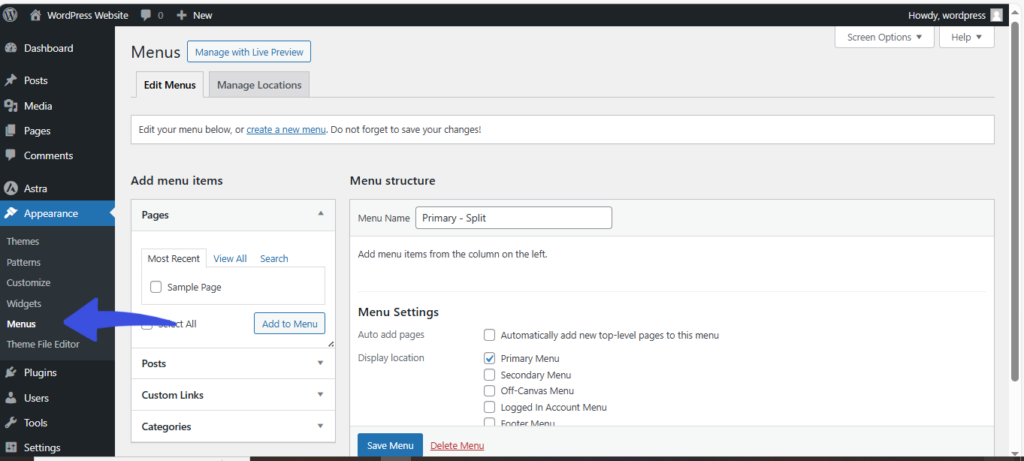Open Media label in sidebar
The image size is (1024, 461).
38,106
